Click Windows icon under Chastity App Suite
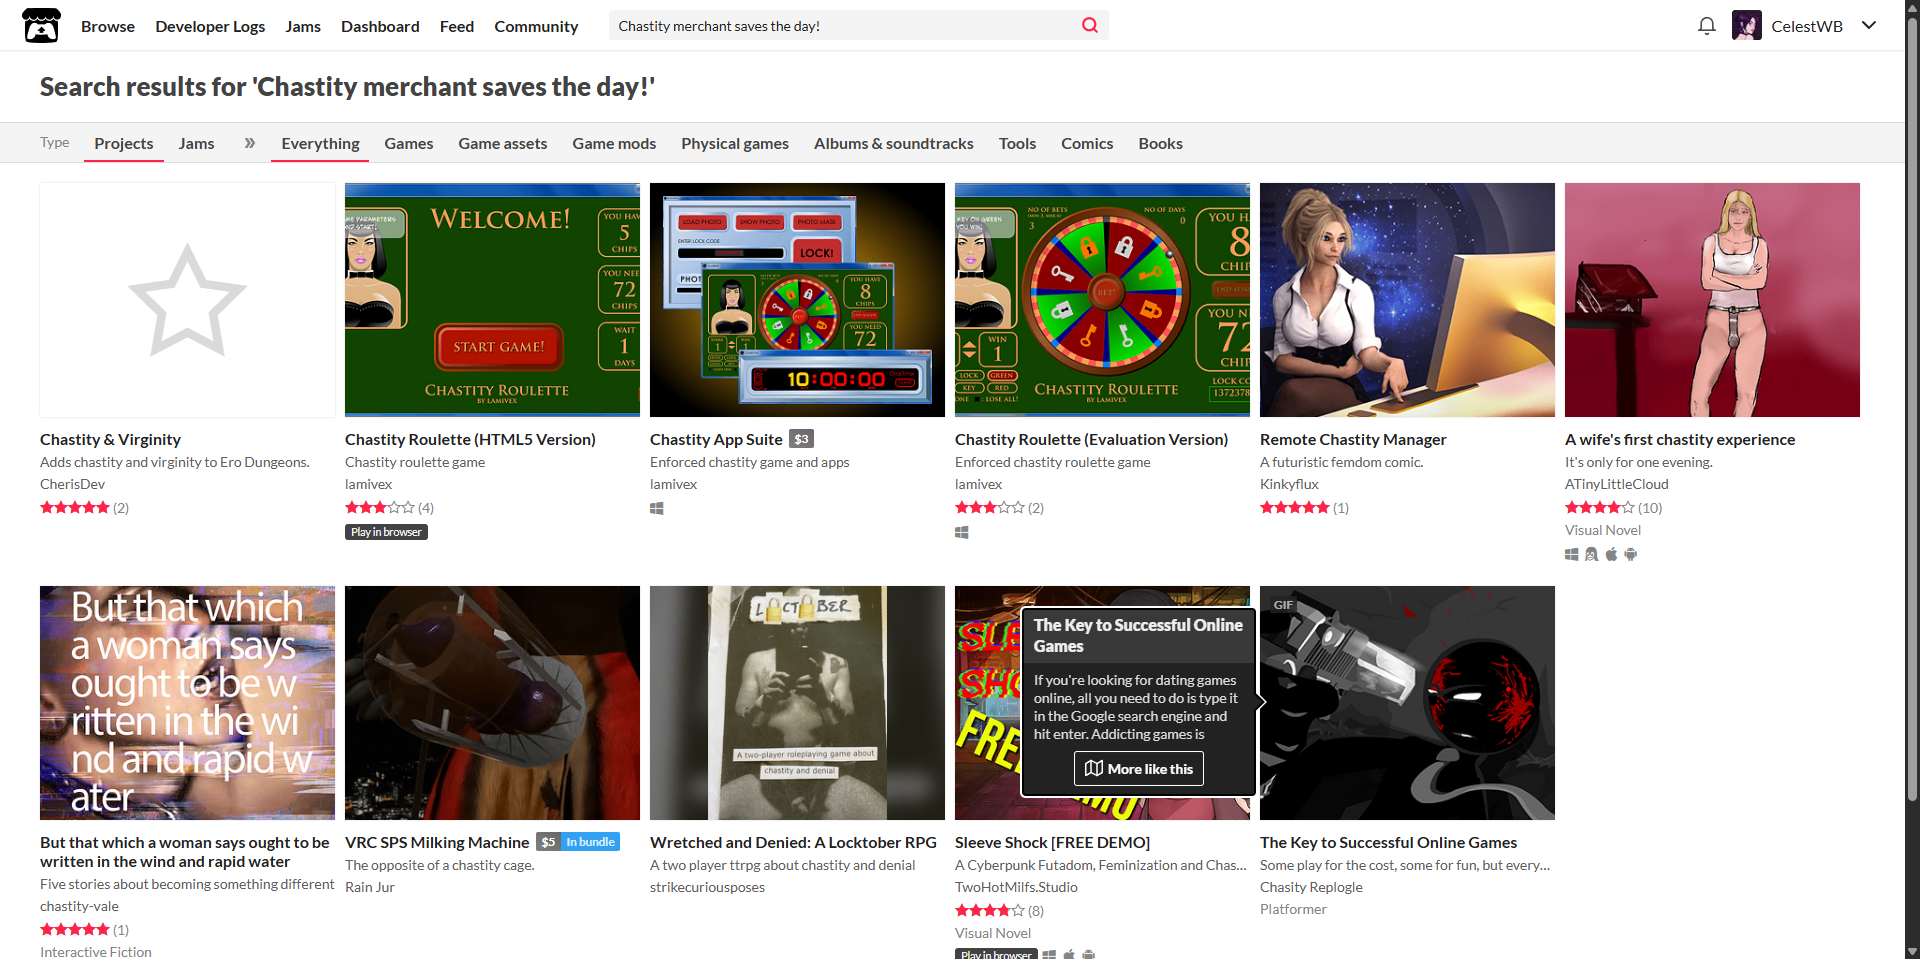 click(657, 509)
